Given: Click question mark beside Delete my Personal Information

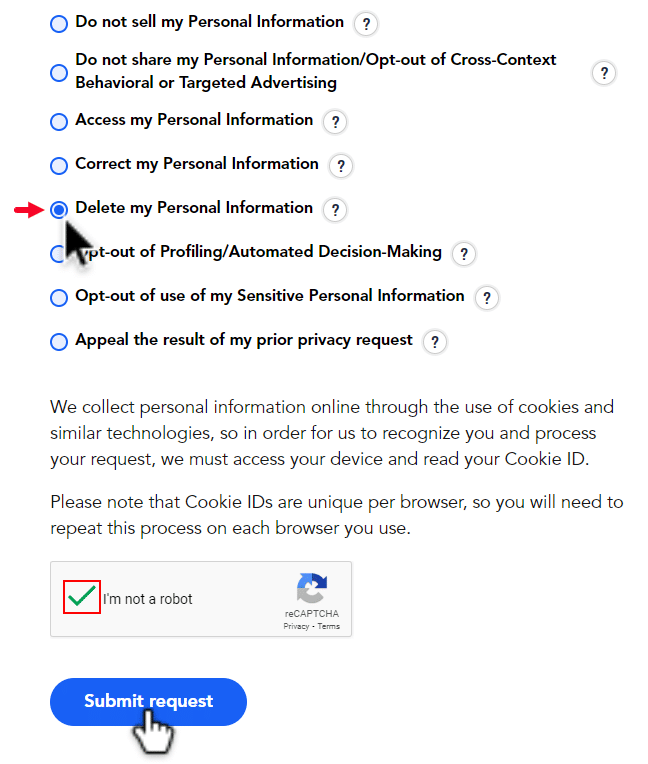Looking at the screenshot, I should 335,210.
